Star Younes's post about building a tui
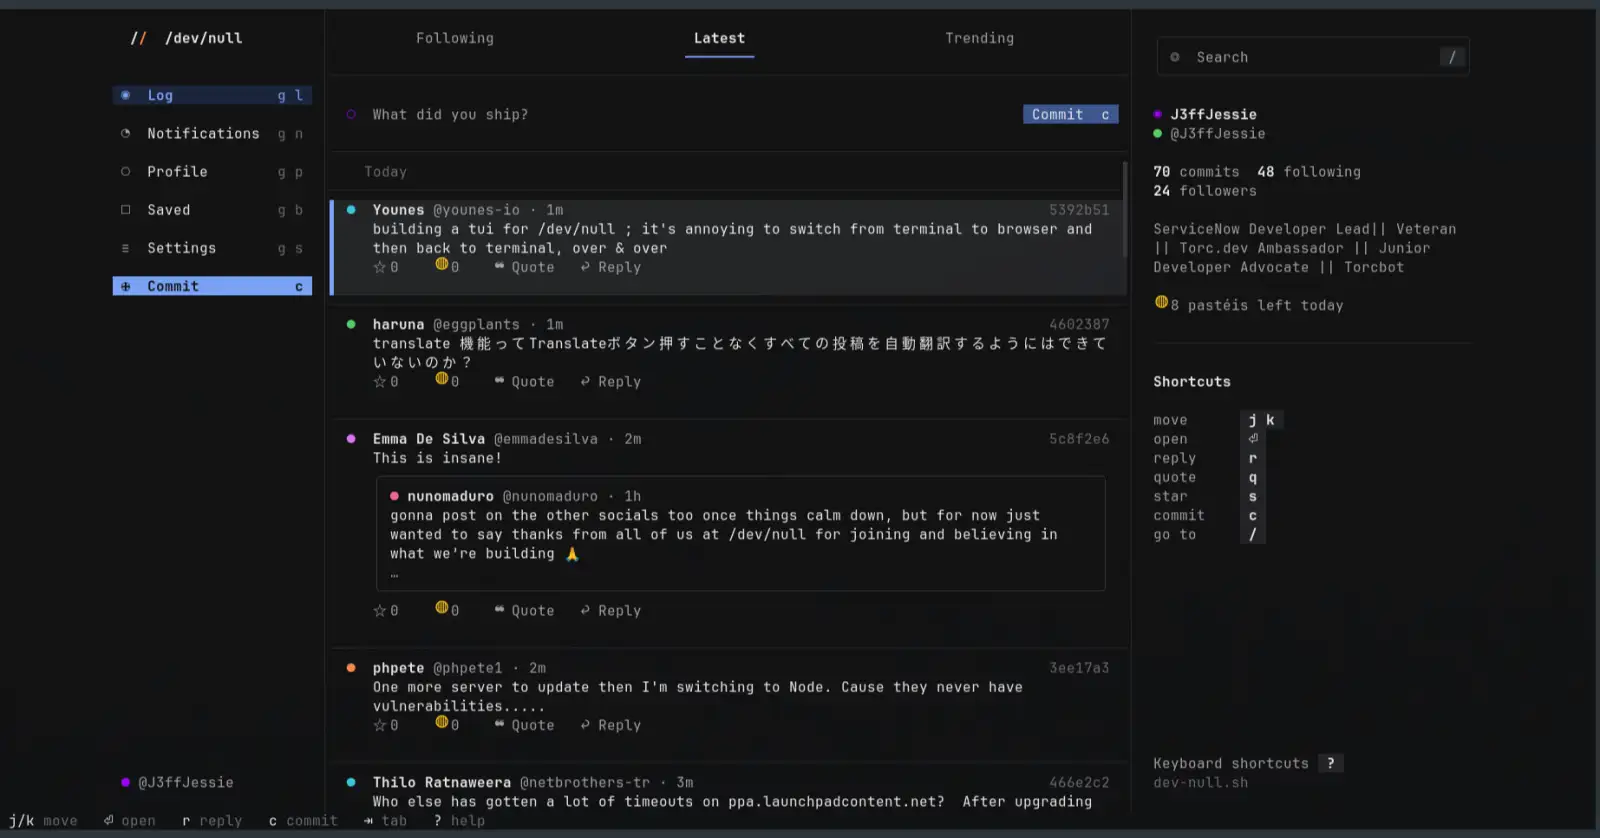Screen dimensions: 1600x838 [386, 267]
